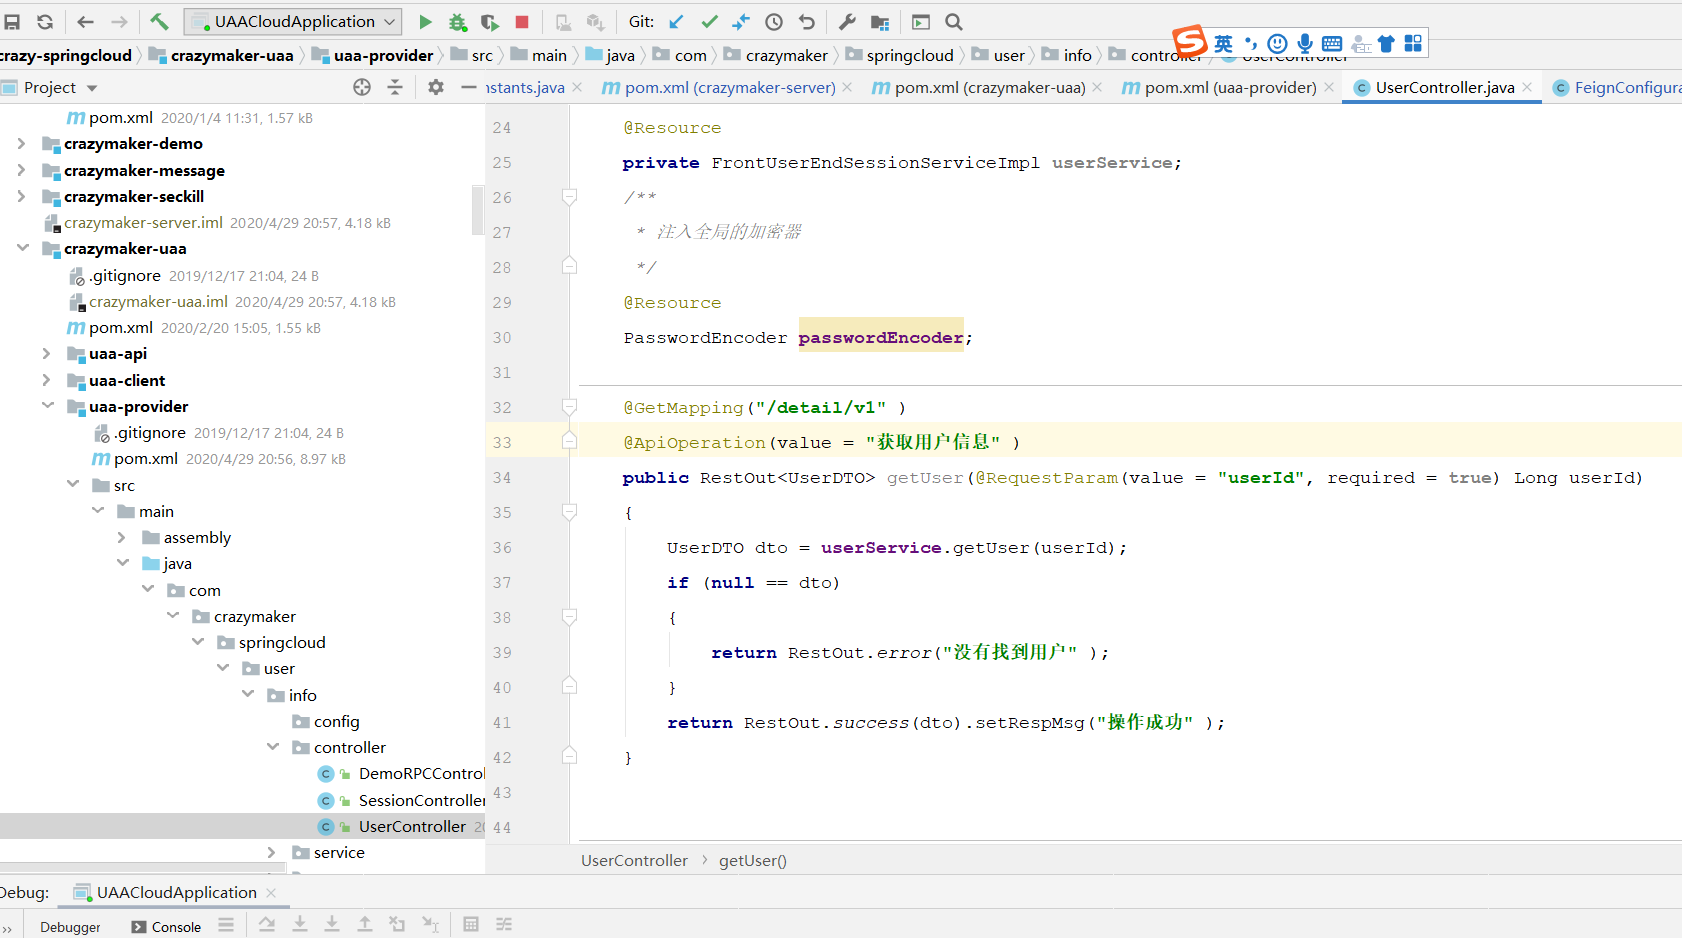This screenshot has width=1682, height=938.
Task: Switch to pom.xml (crazymaker-uaa) tab
Action: [x=988, y=88]
